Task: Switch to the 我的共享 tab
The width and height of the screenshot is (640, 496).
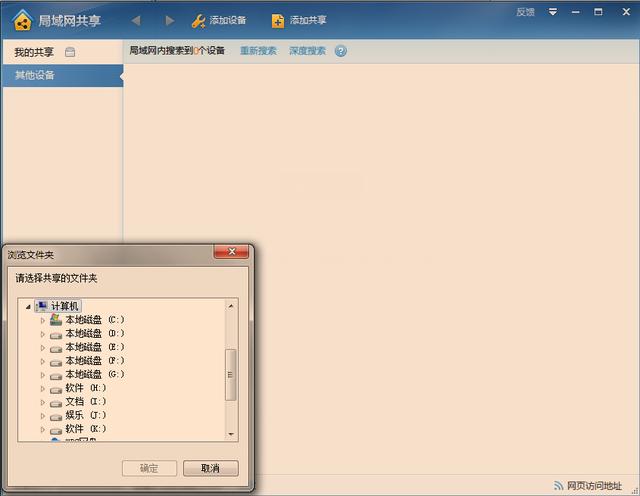Action: pyautogui.click(x=34, y=52)
